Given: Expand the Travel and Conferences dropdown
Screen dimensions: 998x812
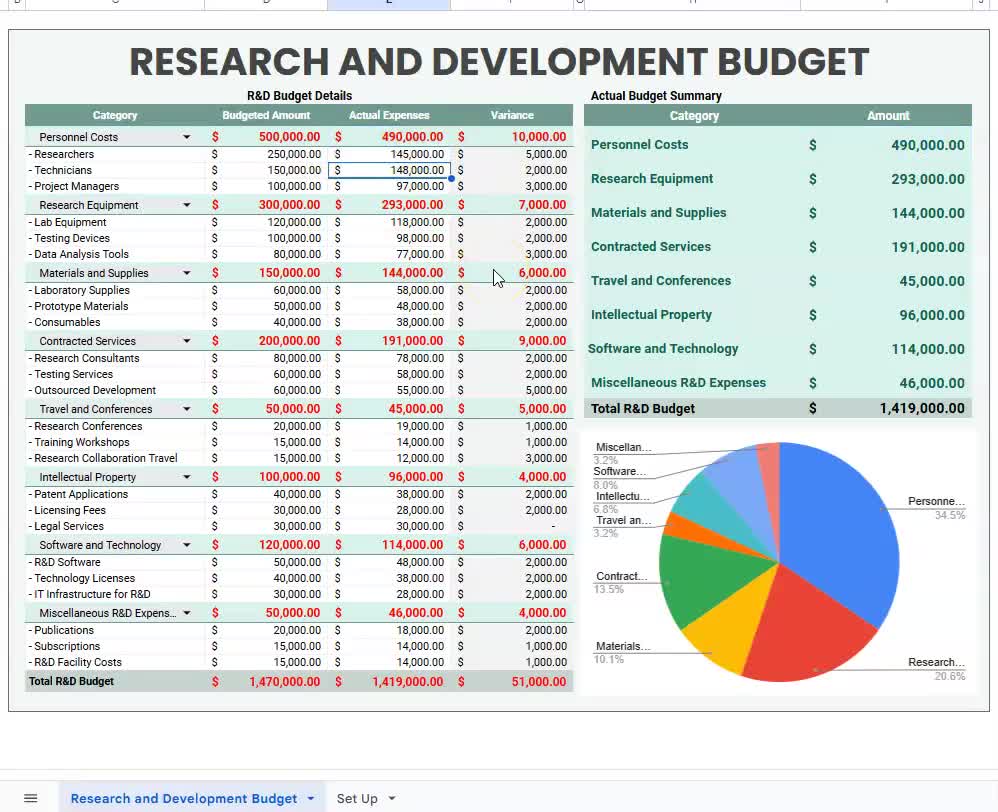Looking at the screenshot, I should [x=187, y=408].
